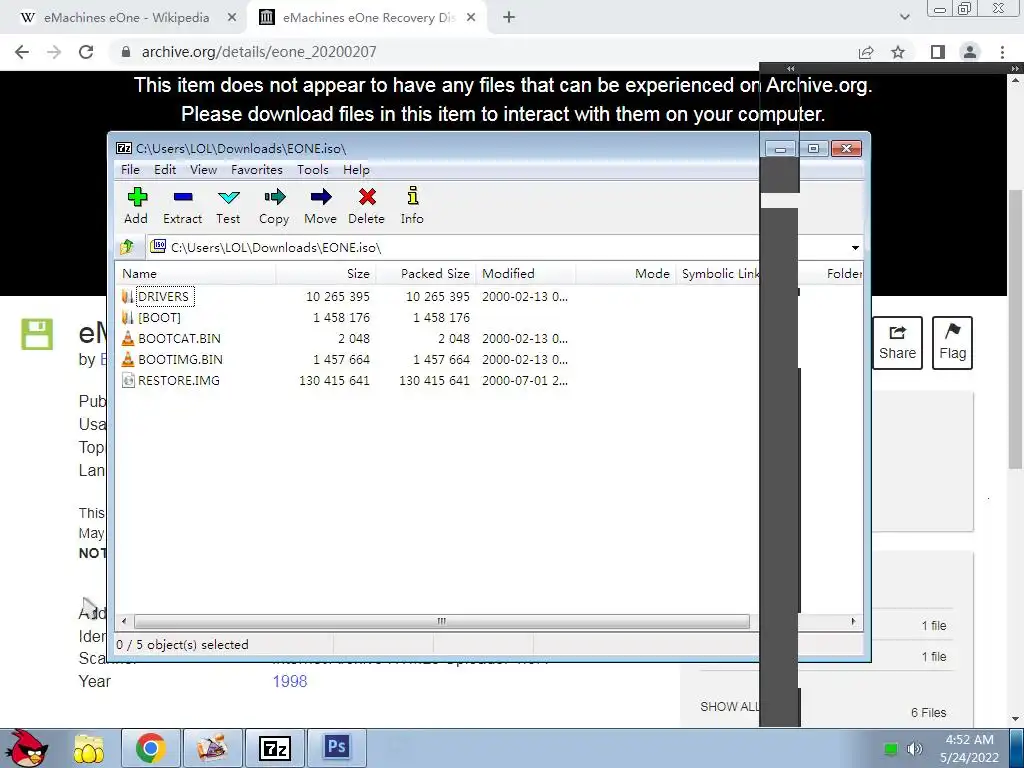This screenshot has height=768, width=1024.
Task: Click the archive.org URL address bar
Action: tap(483, 52)
